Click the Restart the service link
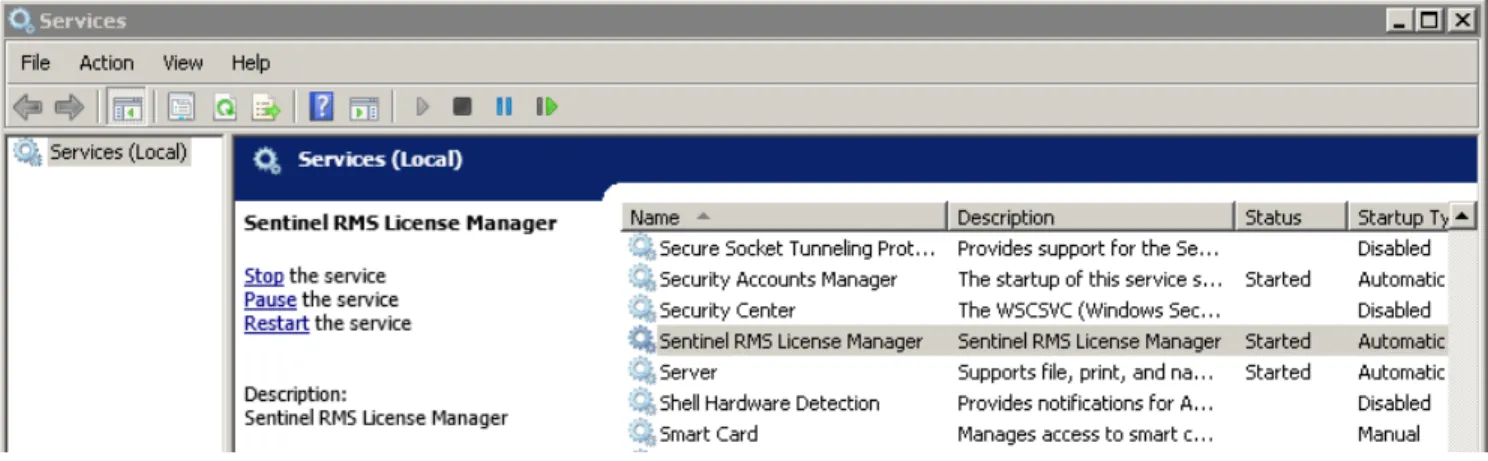 [276, 324]
